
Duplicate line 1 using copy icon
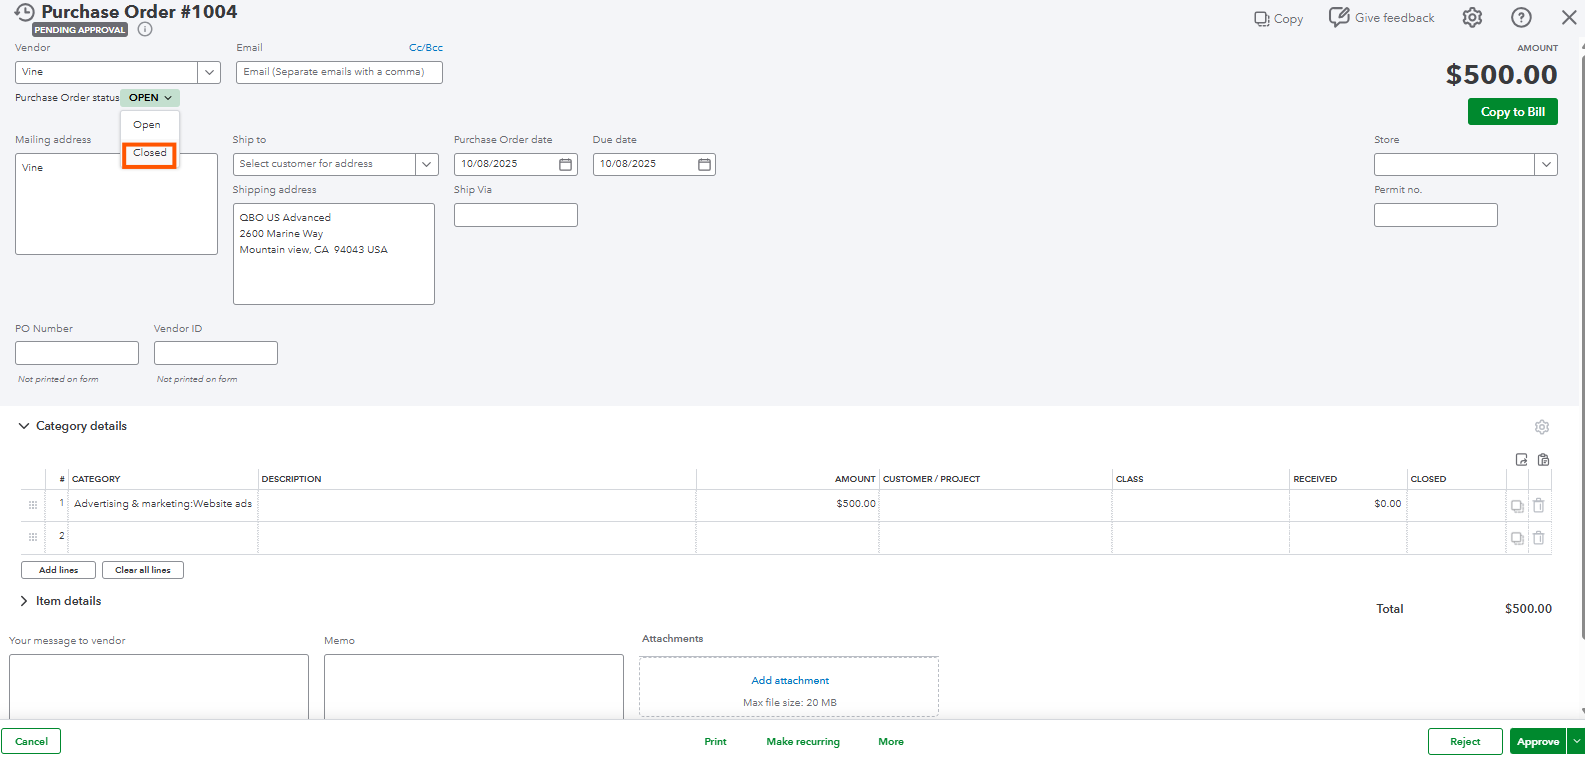pos(1517,505)
